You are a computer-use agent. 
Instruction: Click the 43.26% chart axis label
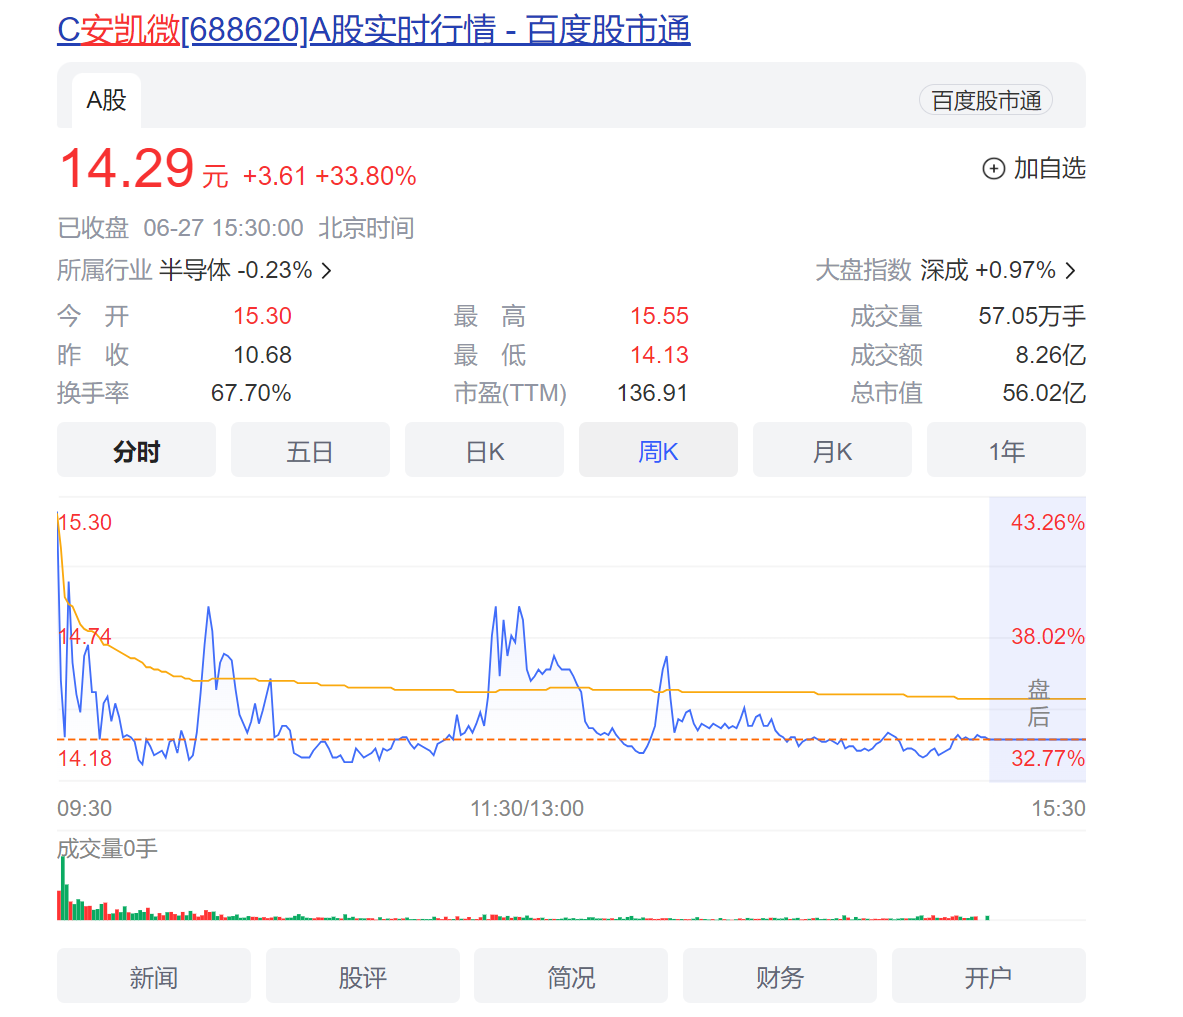(1047, 522)
